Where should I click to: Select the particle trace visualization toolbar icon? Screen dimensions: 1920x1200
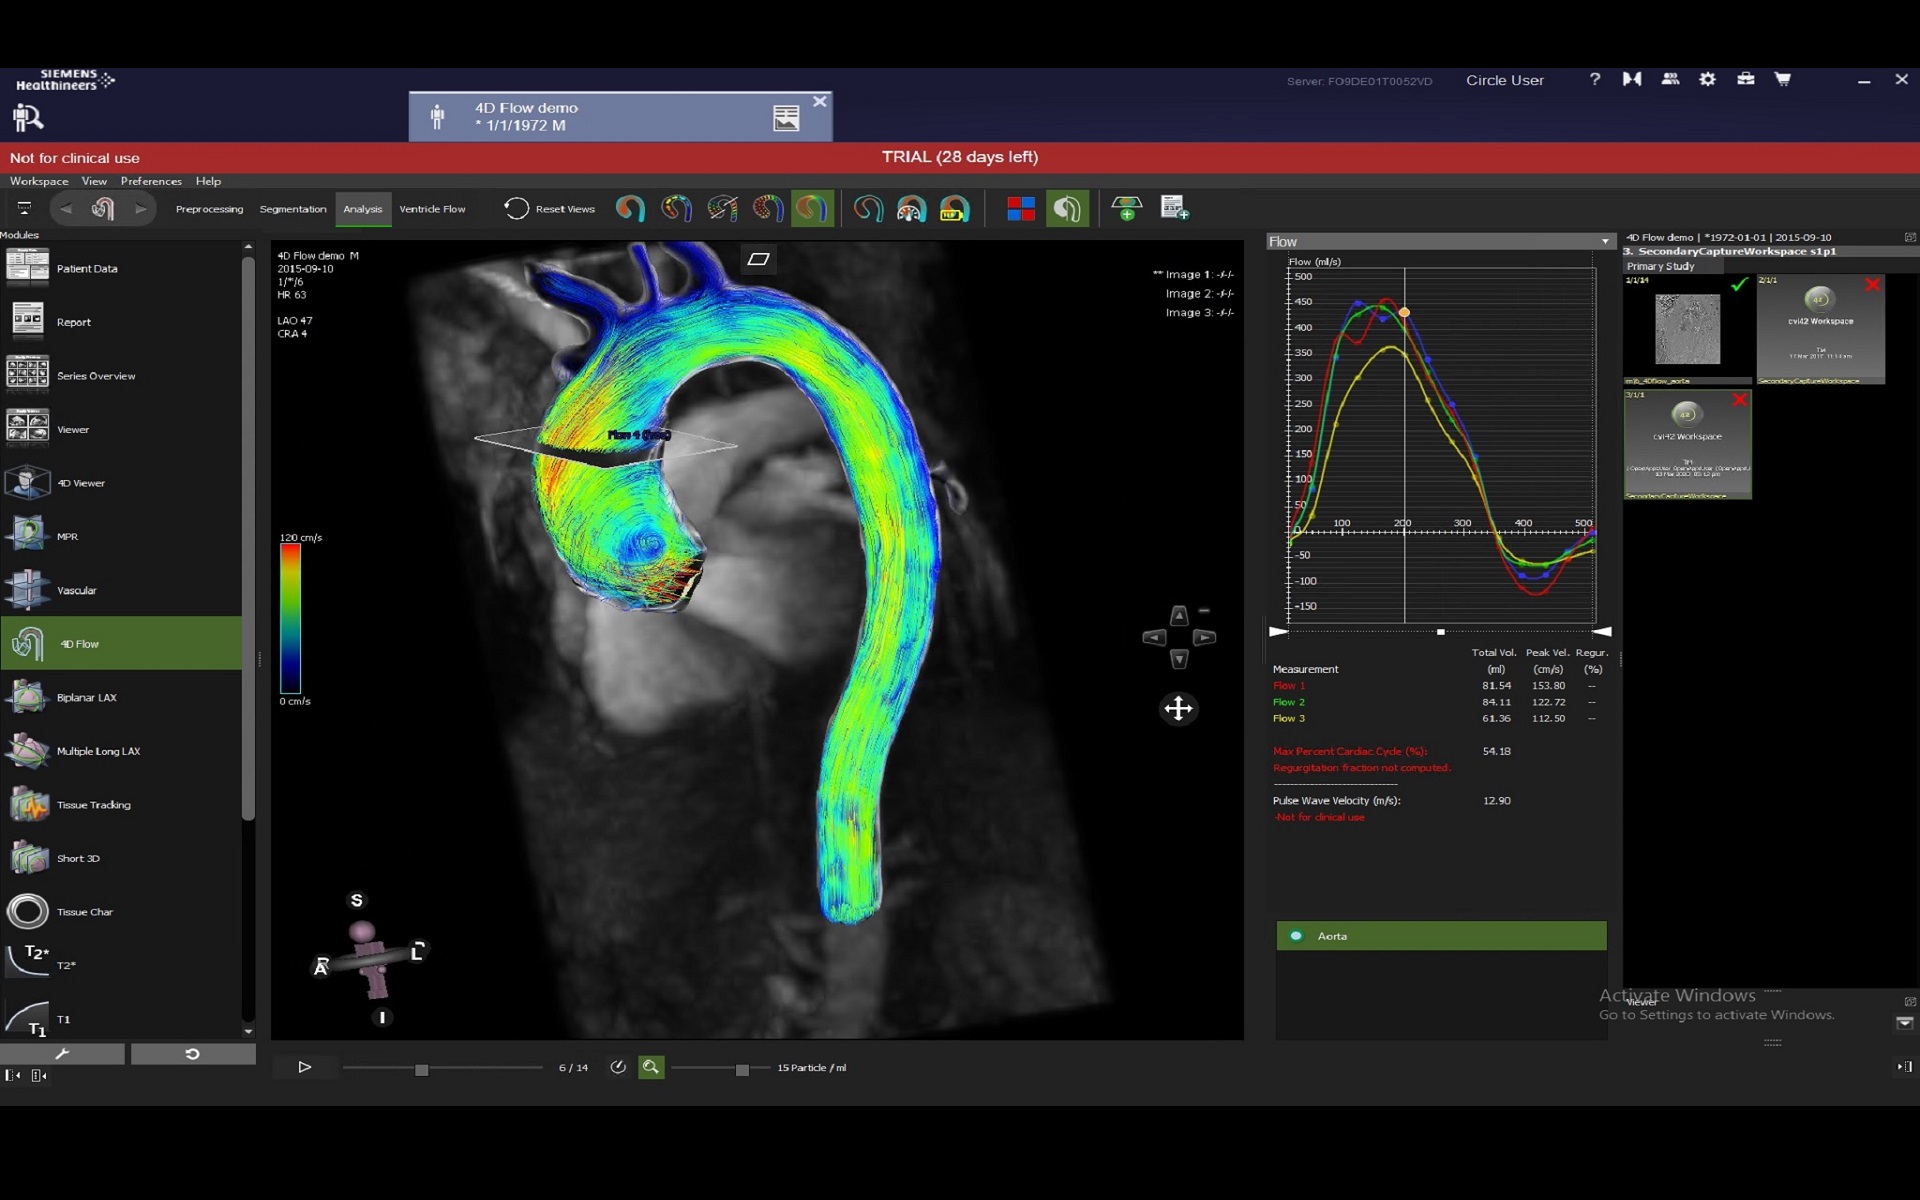[x=768, y=209]
